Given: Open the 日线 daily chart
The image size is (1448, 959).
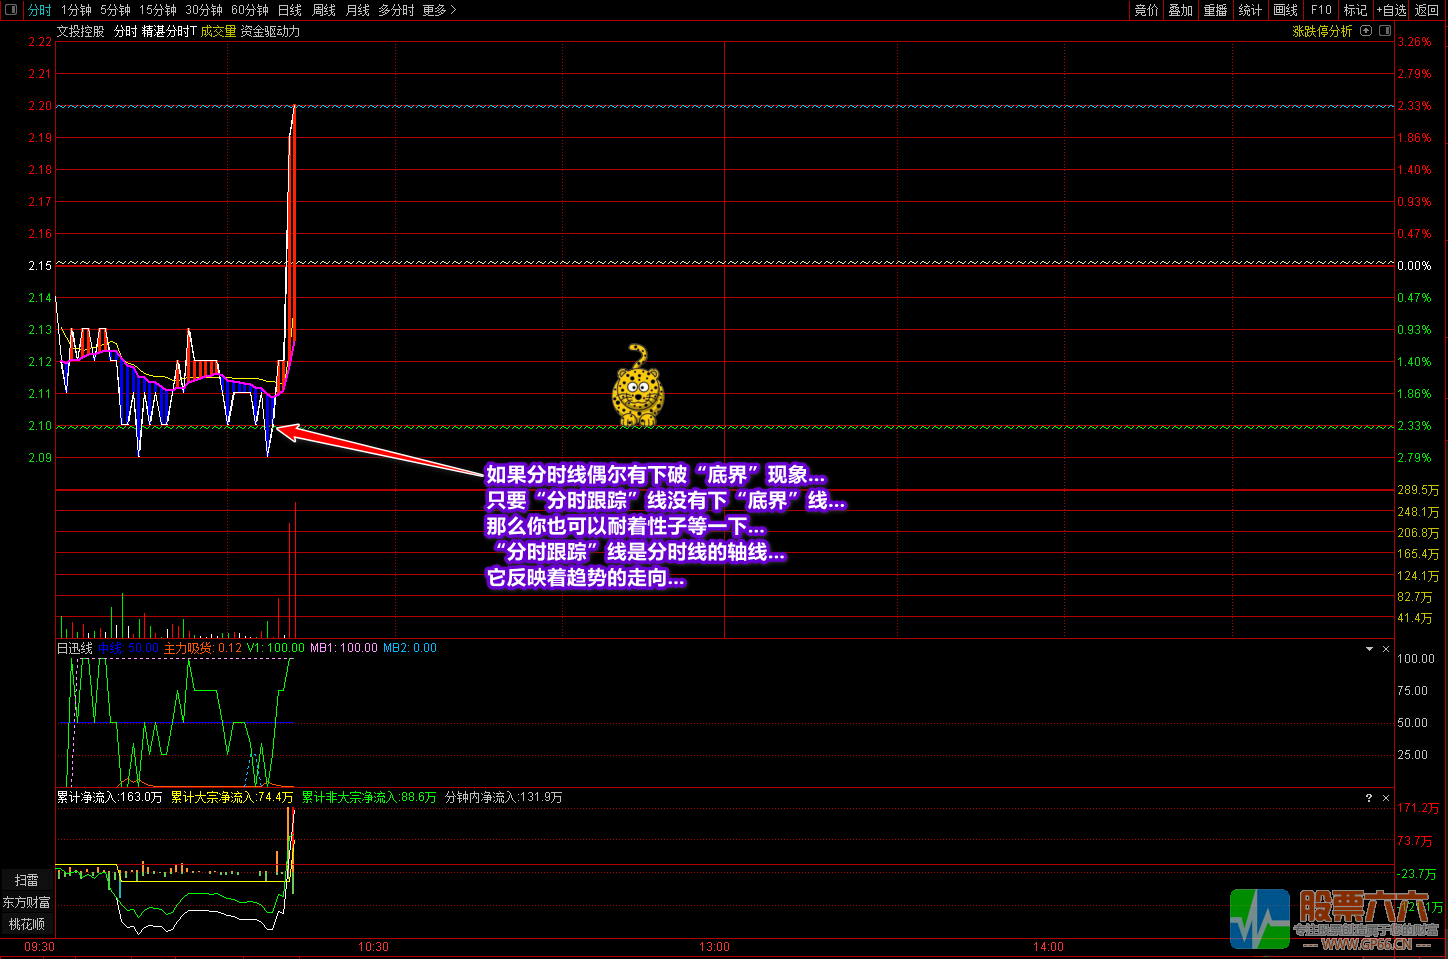Looking at the screenshot, I should (290, 10).
